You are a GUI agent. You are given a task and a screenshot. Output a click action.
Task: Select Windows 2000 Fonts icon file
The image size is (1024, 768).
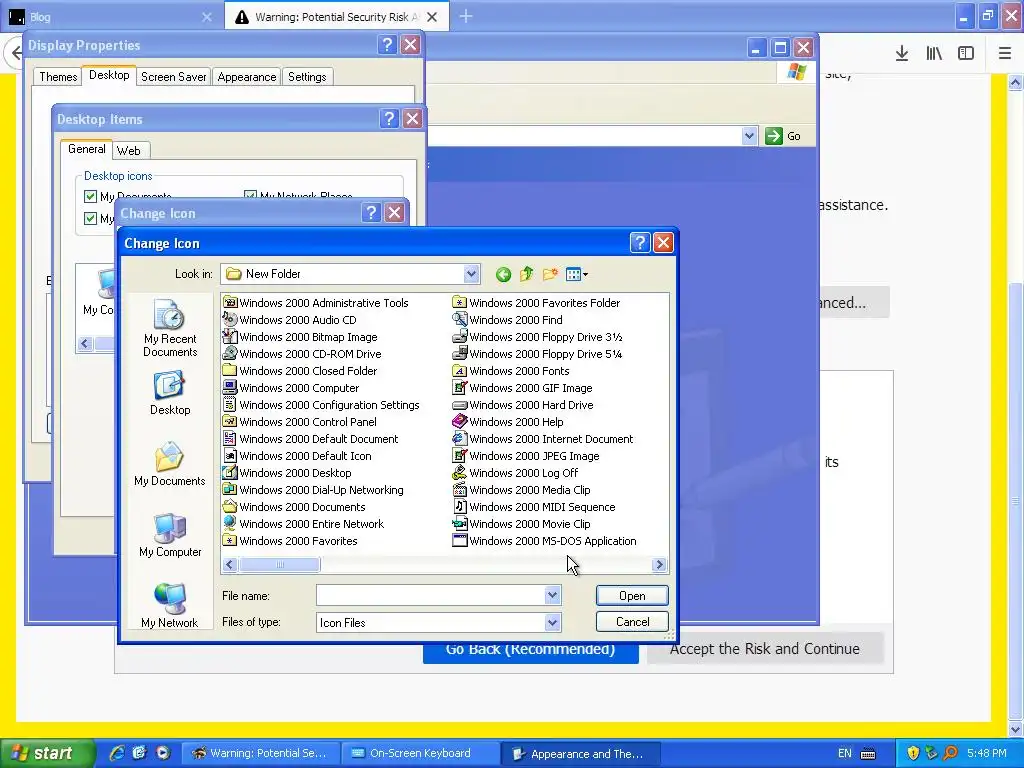click(x=511, y=370)
